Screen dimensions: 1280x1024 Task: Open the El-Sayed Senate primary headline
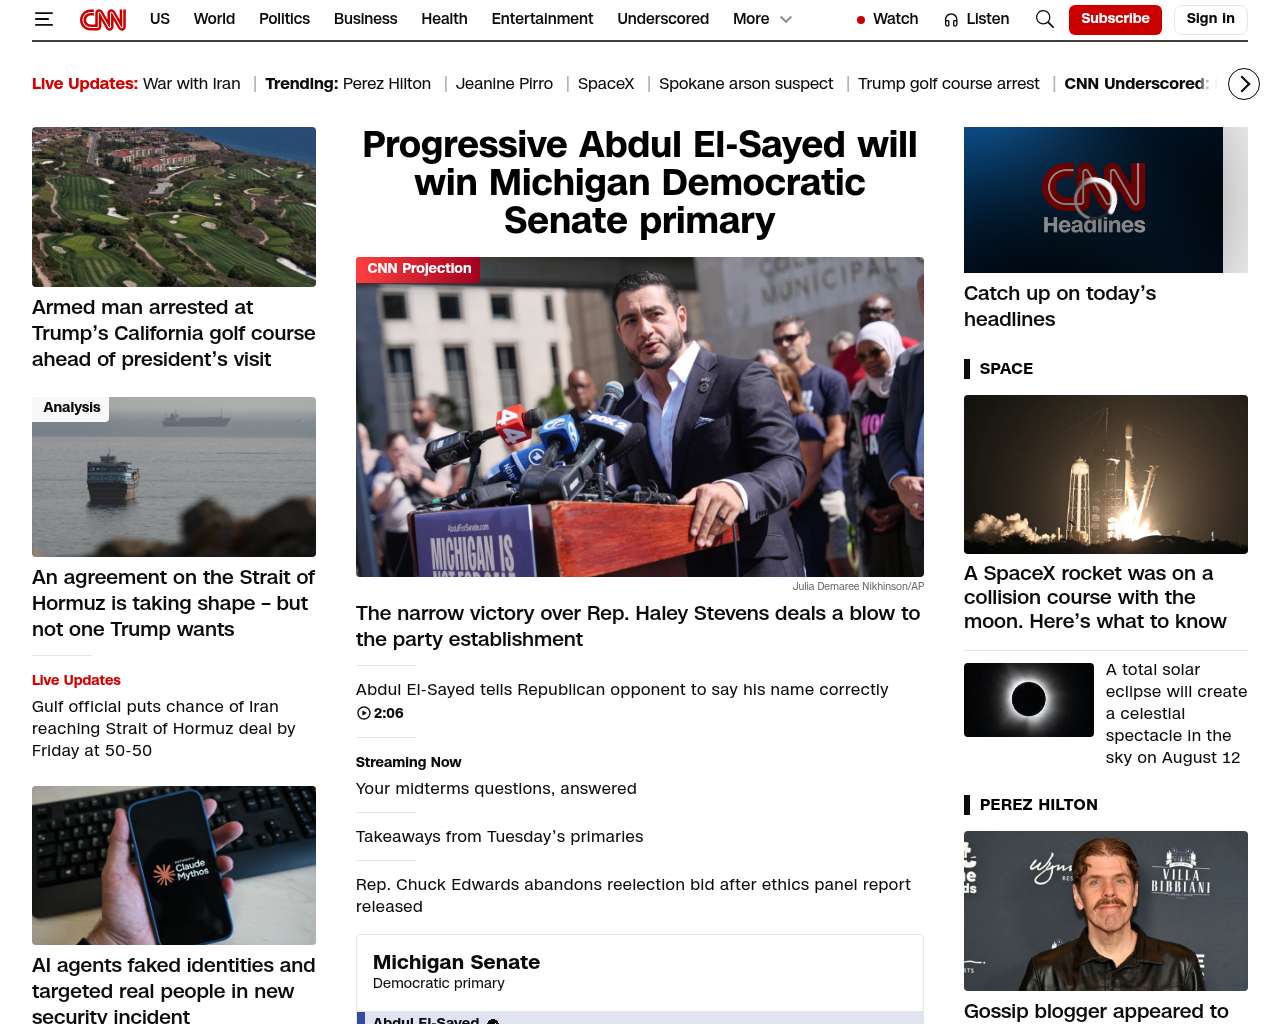640,183
